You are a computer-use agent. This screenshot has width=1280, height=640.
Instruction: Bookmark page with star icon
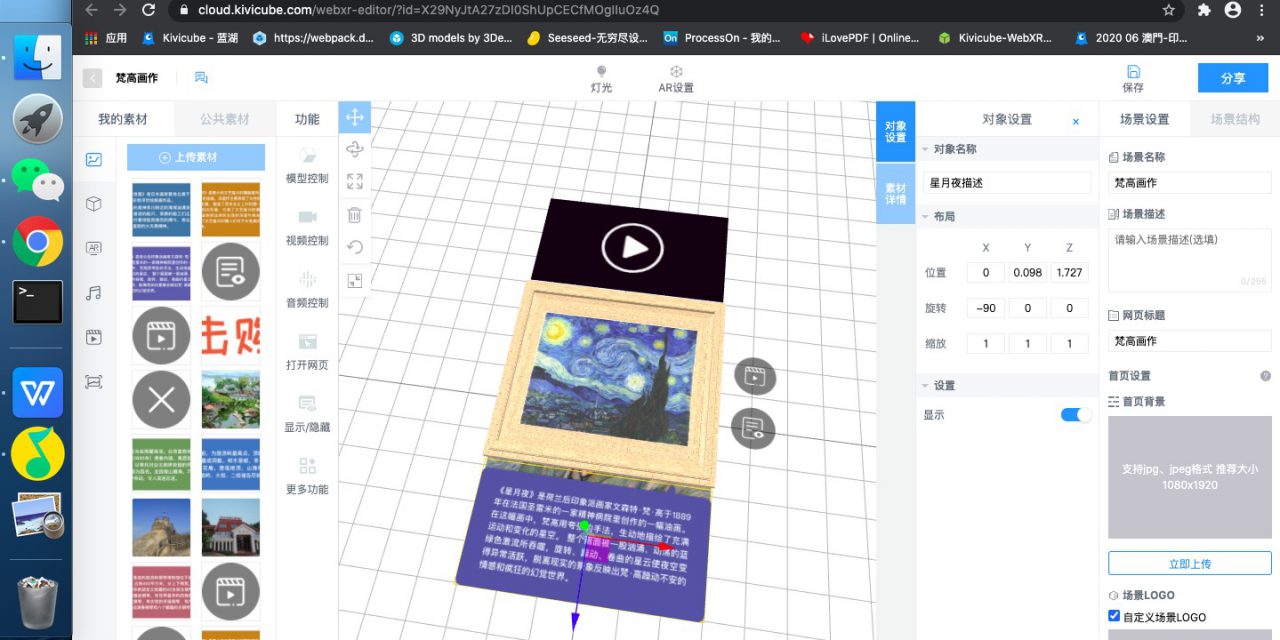[x=1168, y=10]
